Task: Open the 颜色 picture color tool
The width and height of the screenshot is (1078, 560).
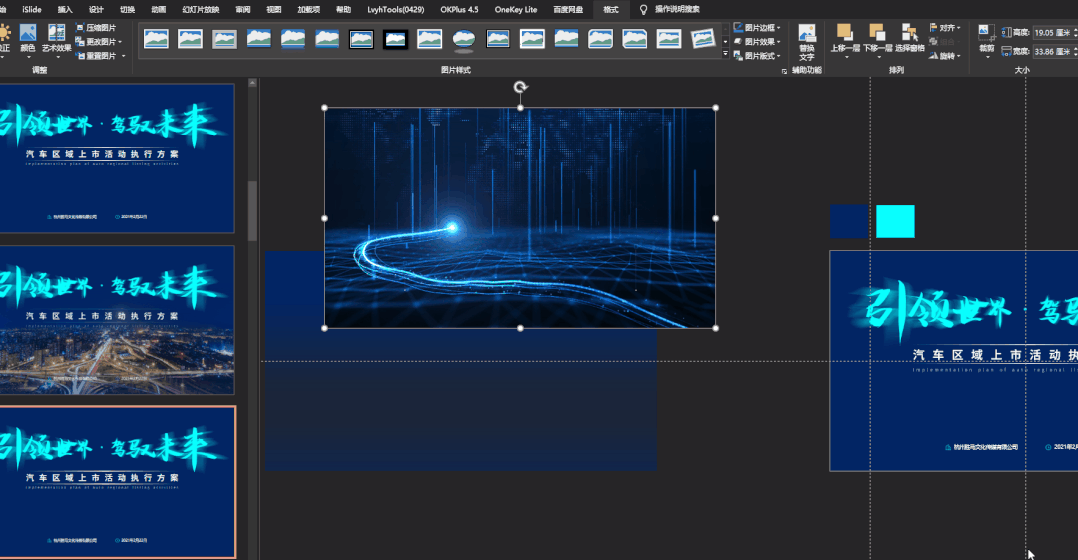Action: [28, 38]
